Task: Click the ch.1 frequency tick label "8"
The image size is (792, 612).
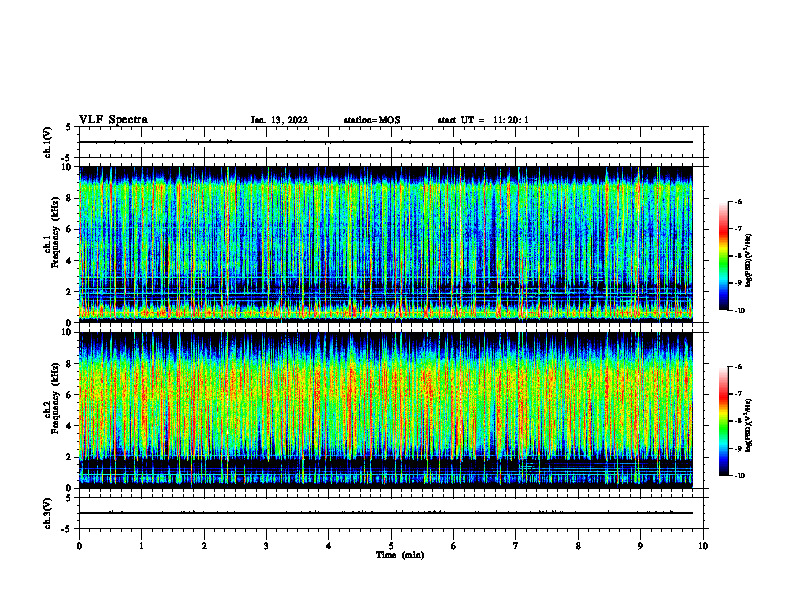Action: (70, 198)
